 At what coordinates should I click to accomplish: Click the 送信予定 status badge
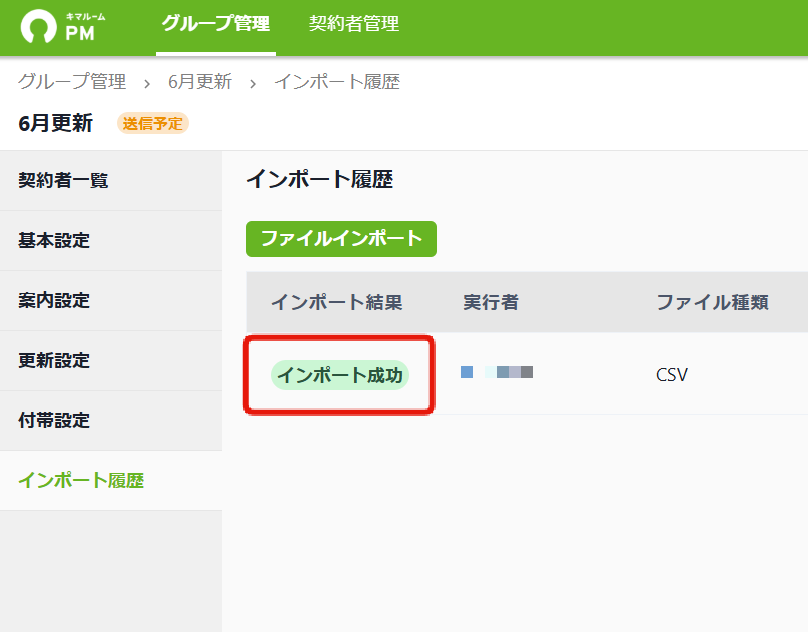click(153, 124)
